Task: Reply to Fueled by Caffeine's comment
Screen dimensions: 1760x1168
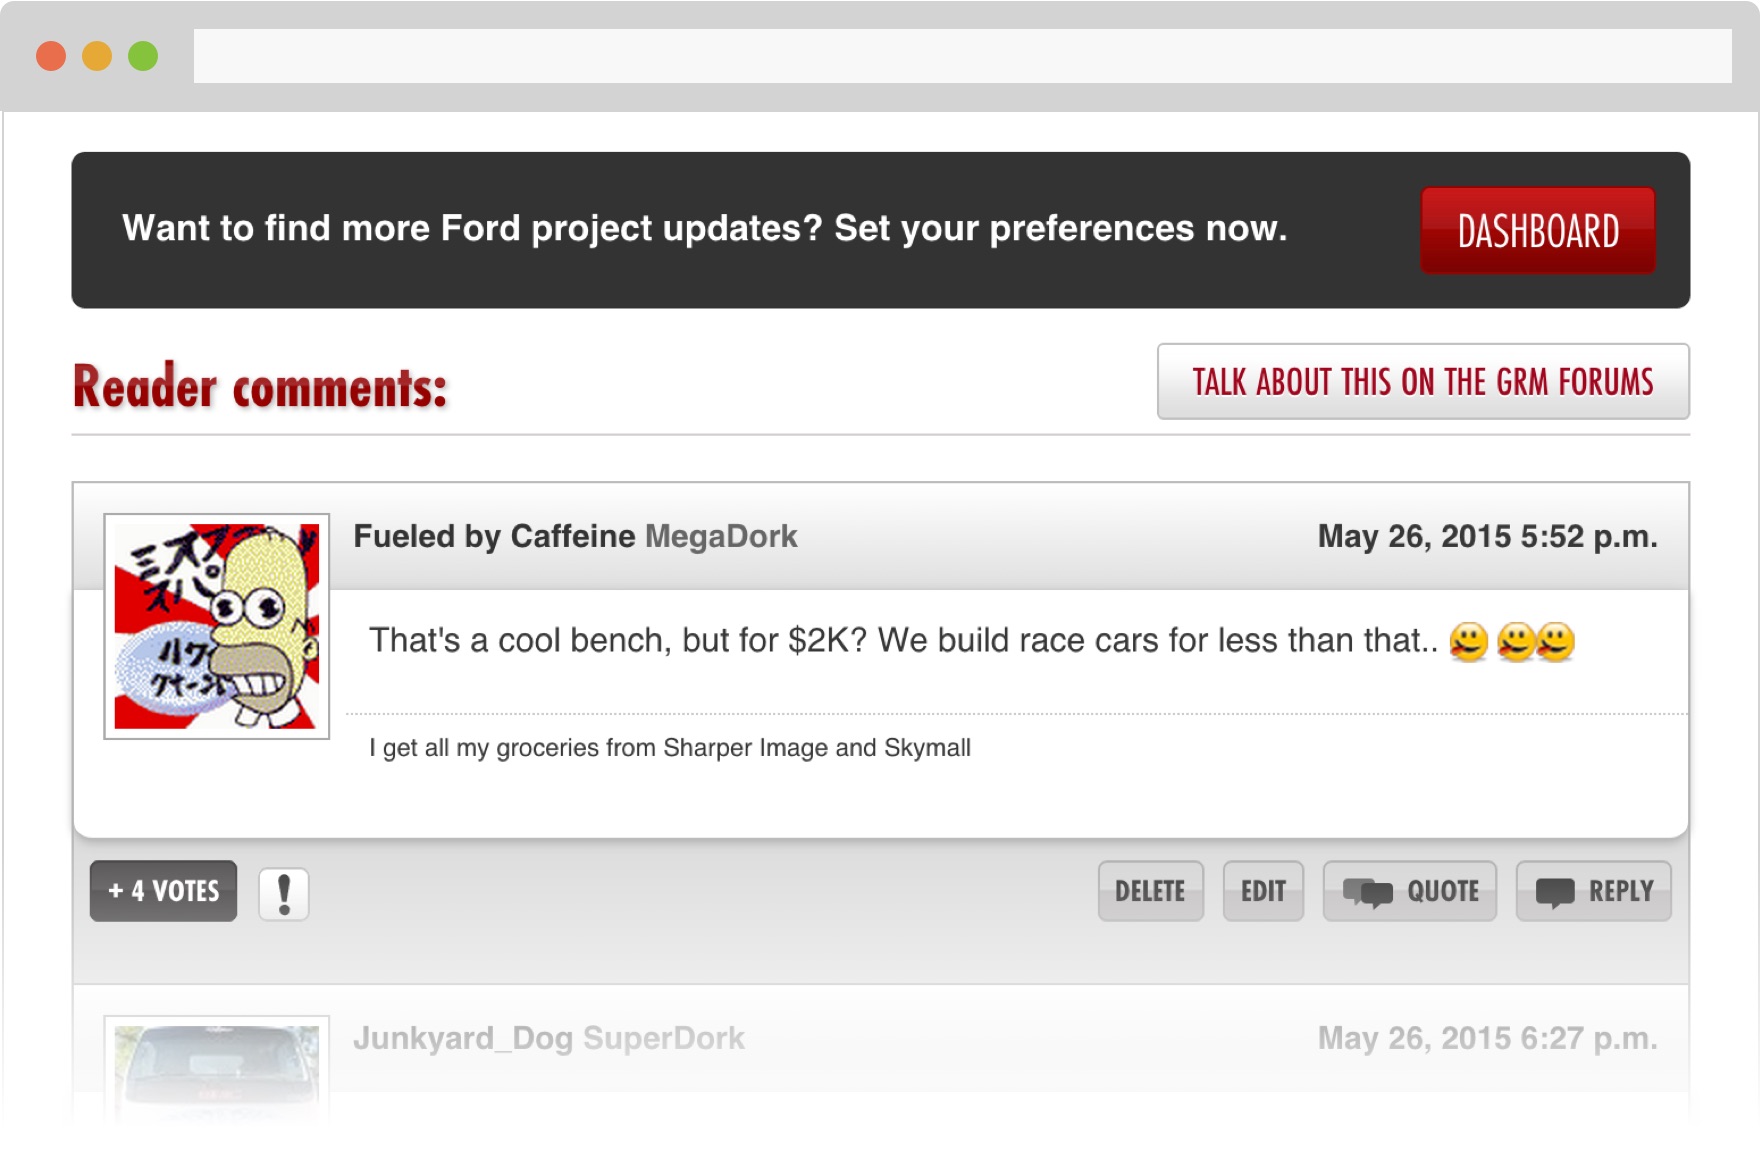Action: pos(1593,891)
